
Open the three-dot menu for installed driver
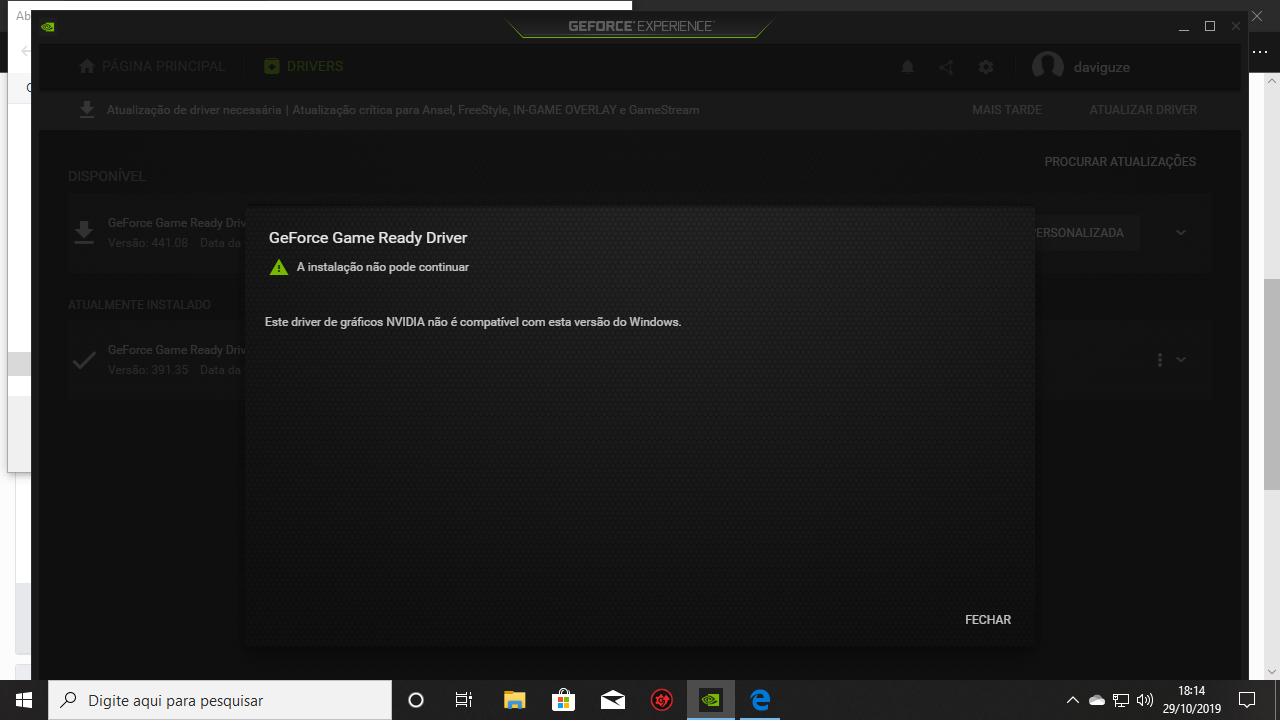click(1160, 359)
